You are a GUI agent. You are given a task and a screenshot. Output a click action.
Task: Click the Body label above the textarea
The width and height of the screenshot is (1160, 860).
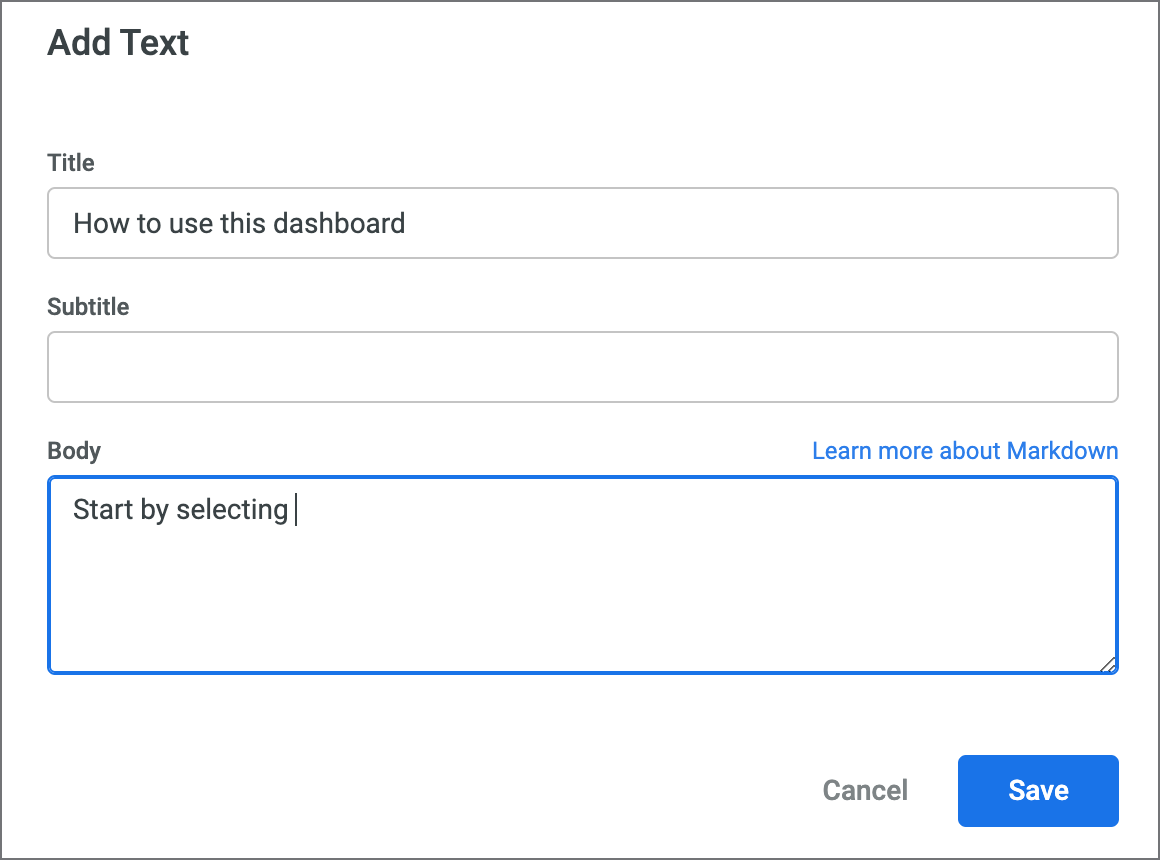tap(73, 451)
